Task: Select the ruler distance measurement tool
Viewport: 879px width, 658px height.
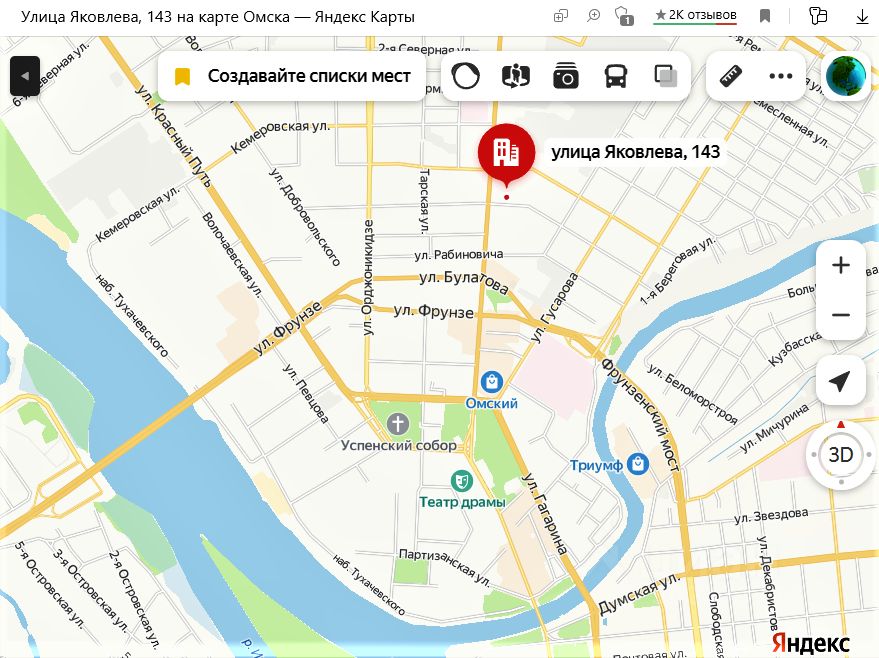Action: pos(731,76)
